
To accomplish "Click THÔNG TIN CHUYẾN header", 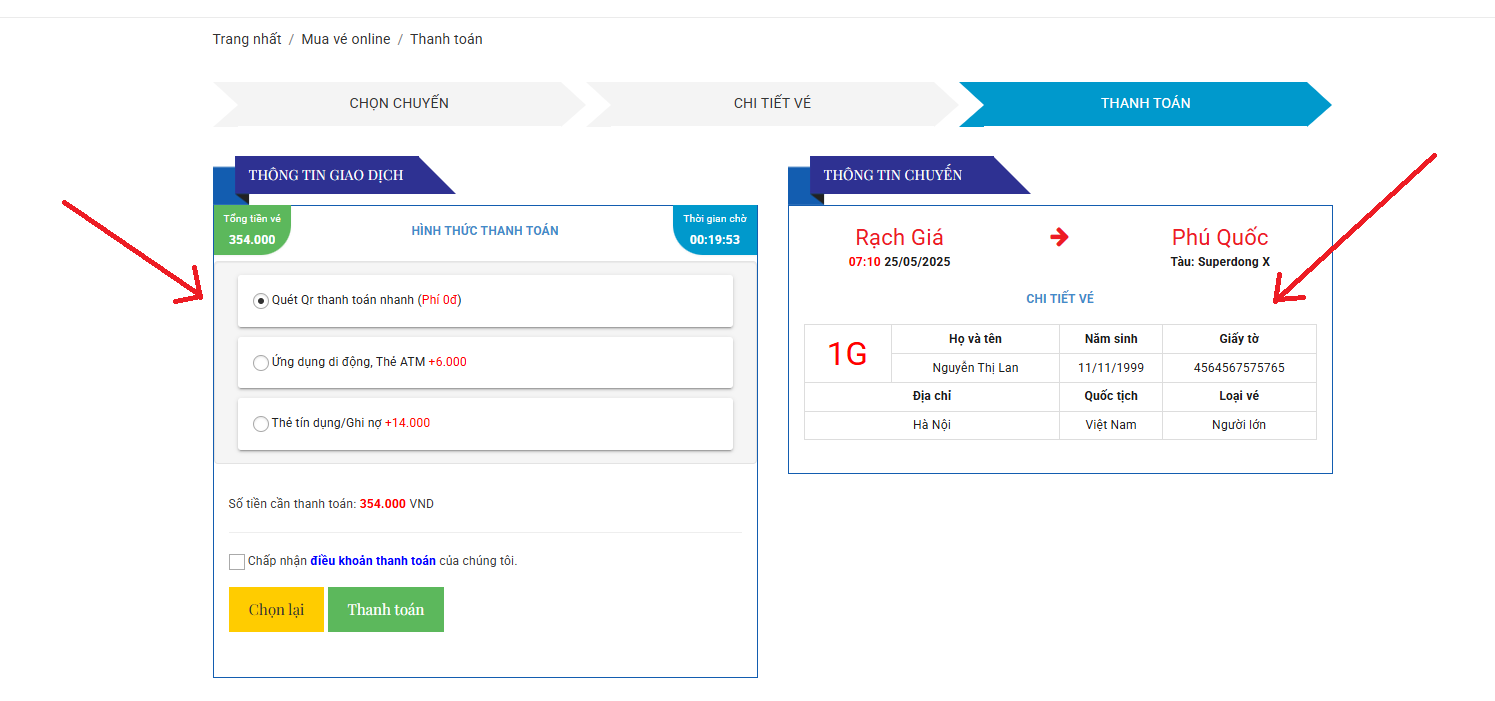I will [x=893, y=175].
